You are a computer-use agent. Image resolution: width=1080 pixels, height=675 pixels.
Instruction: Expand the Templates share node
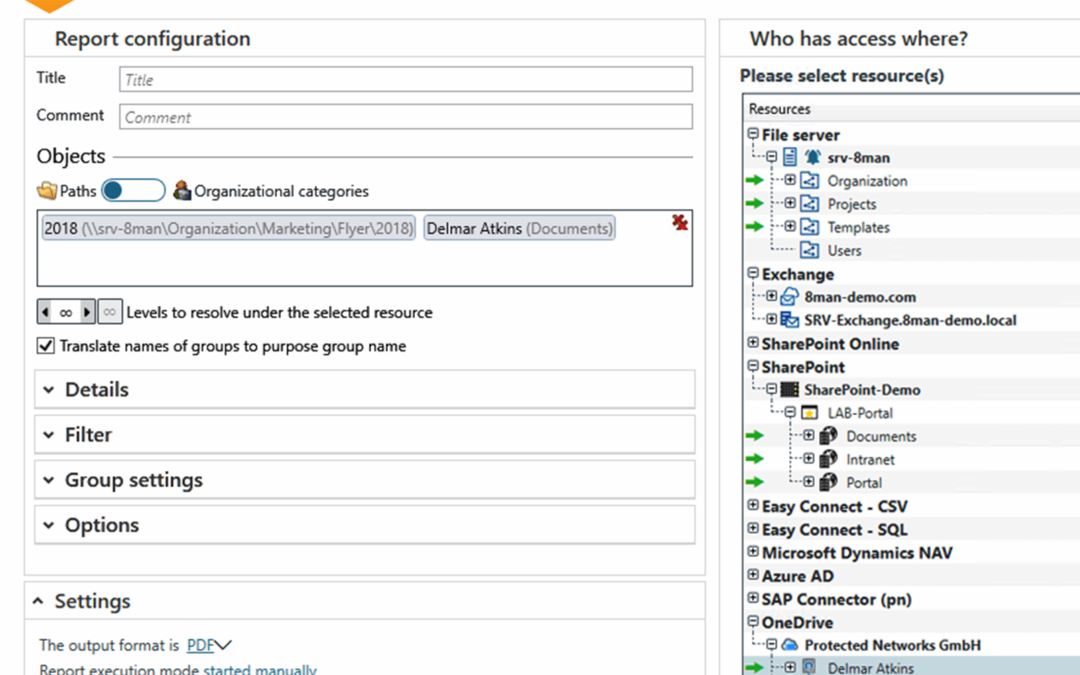pyautogui.click(x=790, y=227)
